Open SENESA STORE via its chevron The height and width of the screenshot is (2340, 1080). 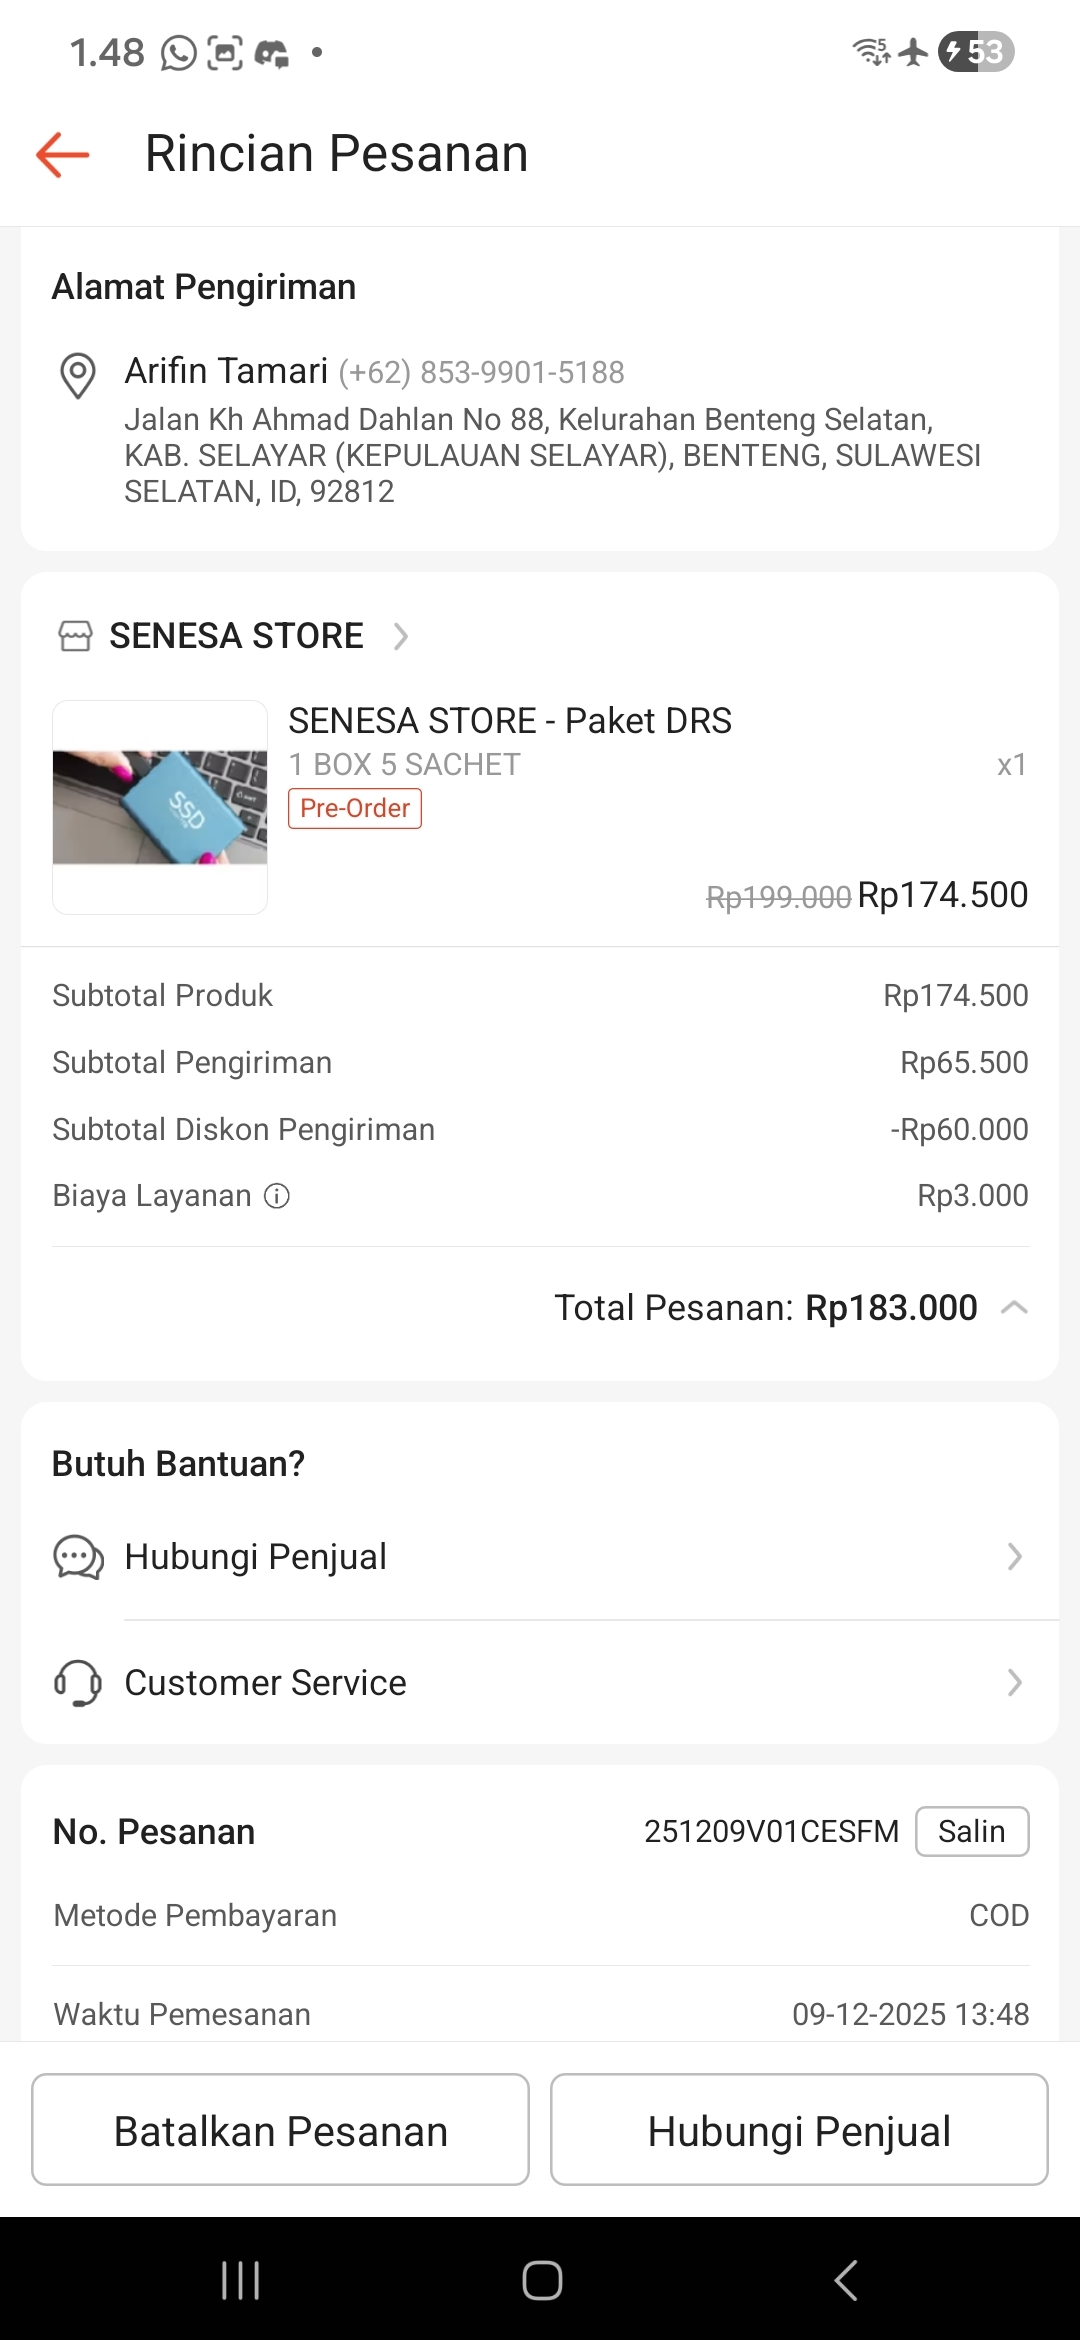click(x=401, y=636)
